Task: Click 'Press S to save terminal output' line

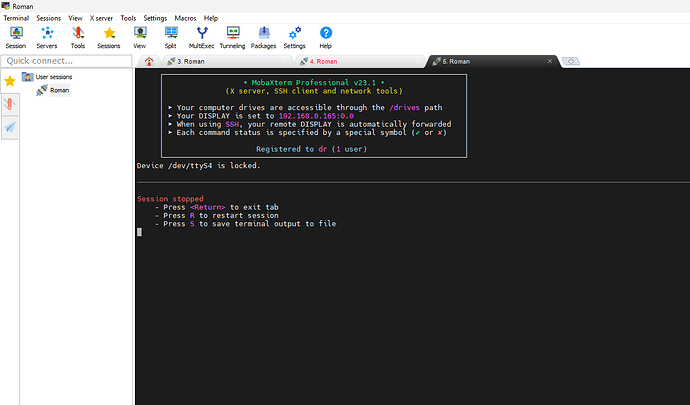Action: pyautogui.click(x=245, y=224)
